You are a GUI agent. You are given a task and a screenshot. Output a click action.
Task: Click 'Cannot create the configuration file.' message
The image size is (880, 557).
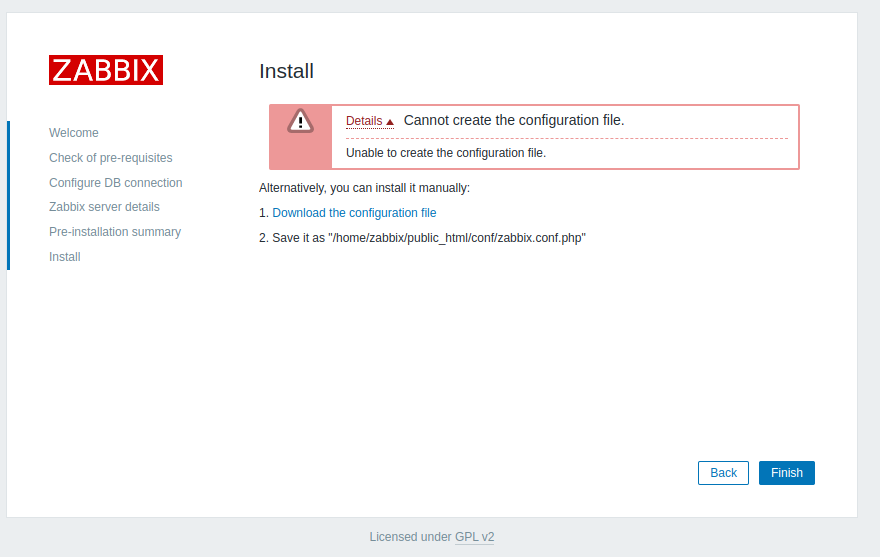click(514, 120)
